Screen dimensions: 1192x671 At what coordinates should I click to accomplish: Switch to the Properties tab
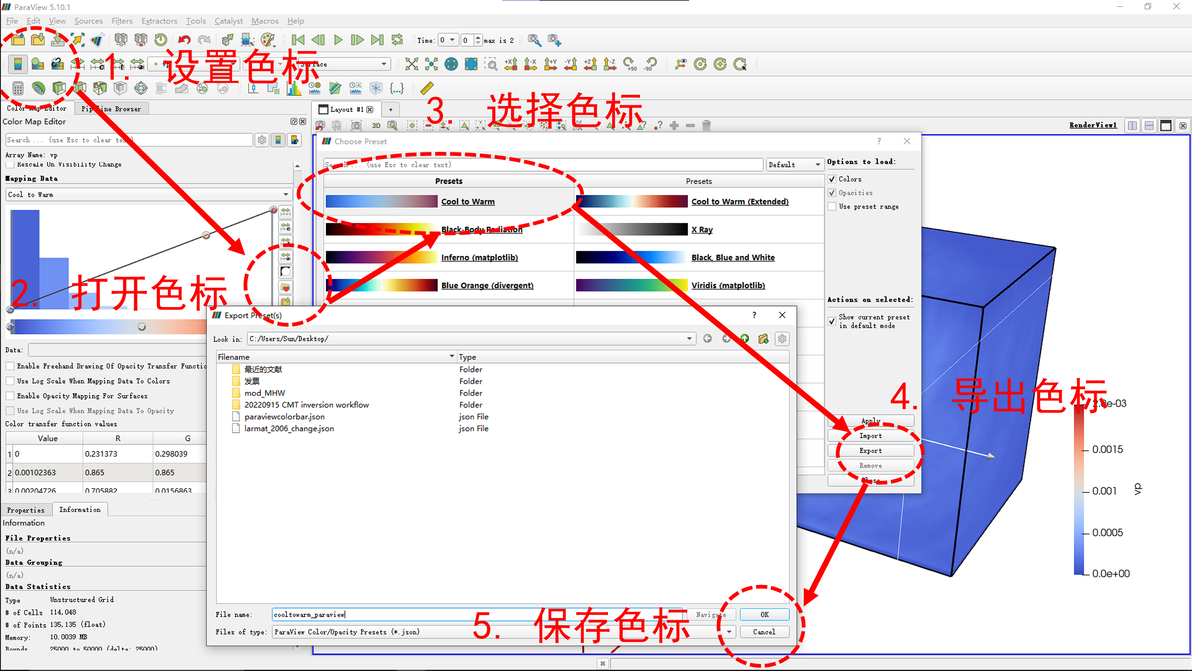point(26,510)
